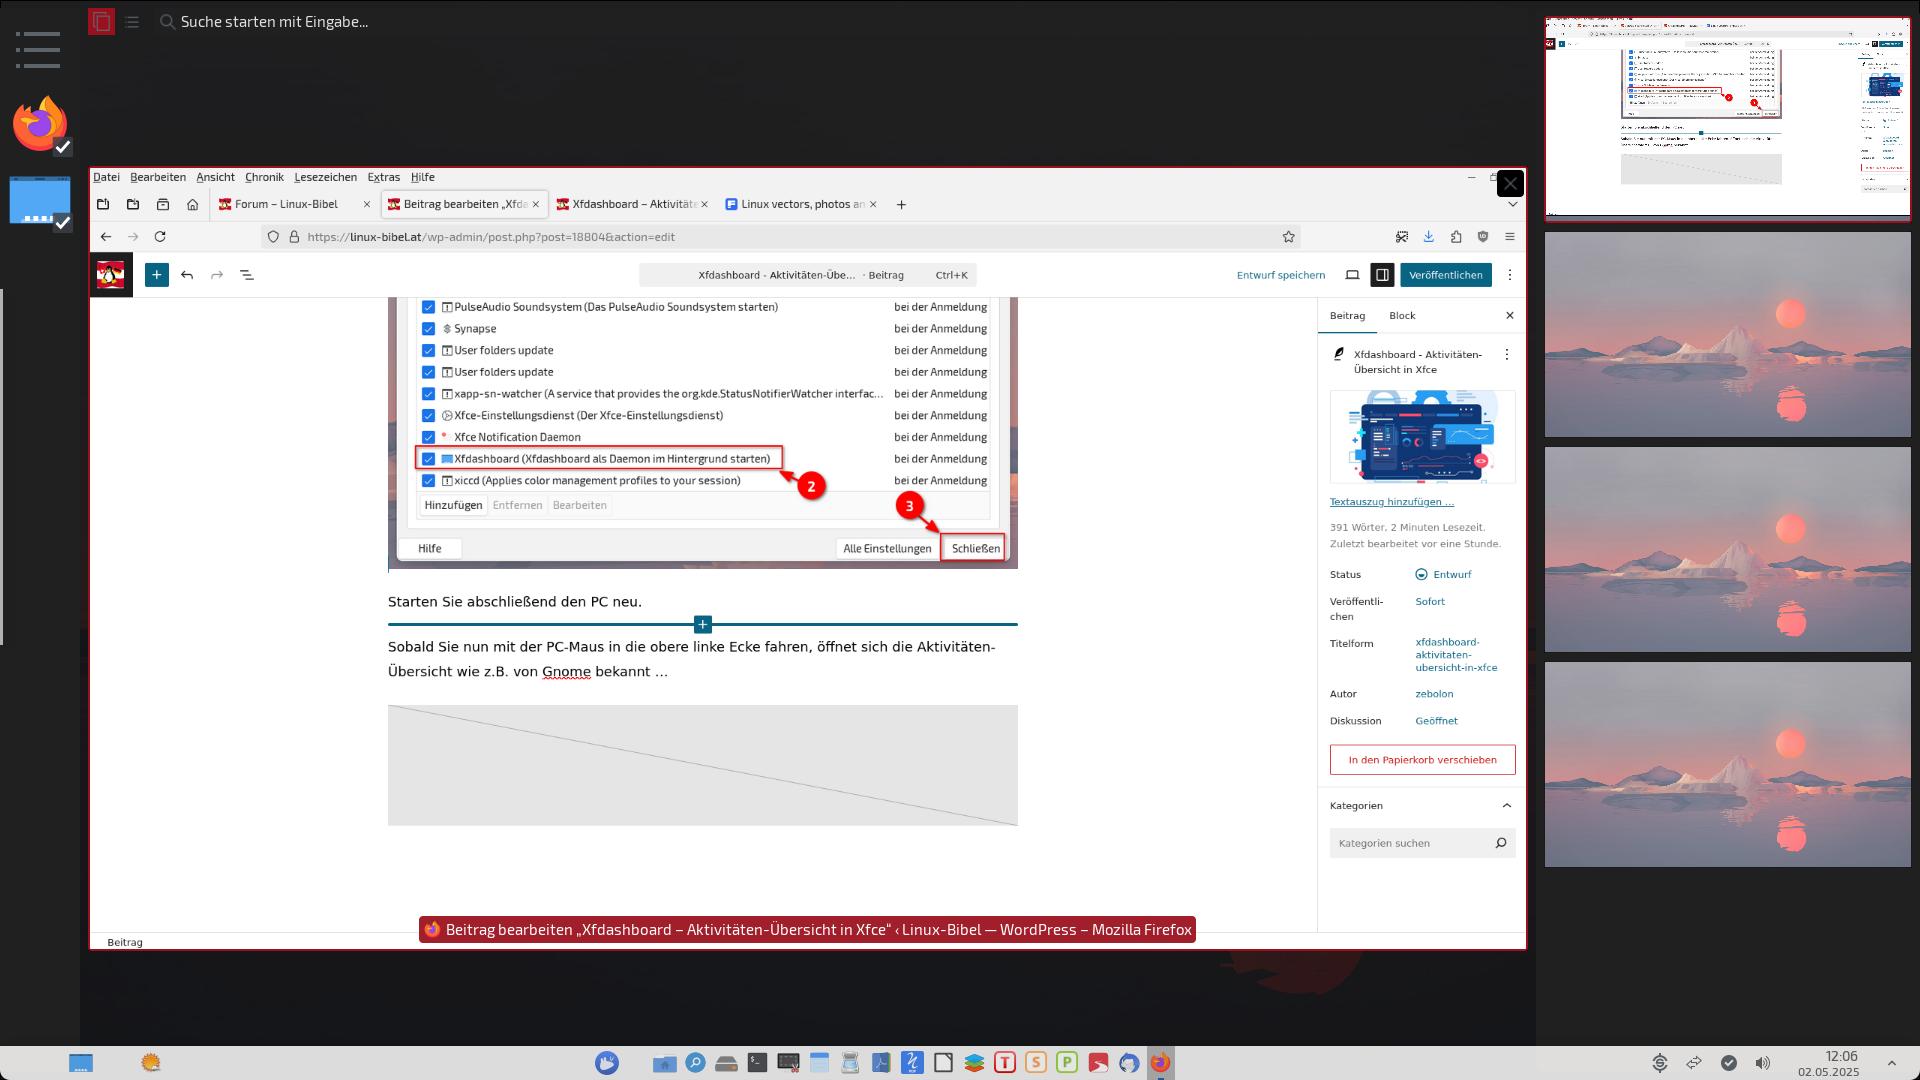Toggle the settings sidebar panel icon
This screenshot has height=1080, width=1920.
click(x=1382, y=275)
